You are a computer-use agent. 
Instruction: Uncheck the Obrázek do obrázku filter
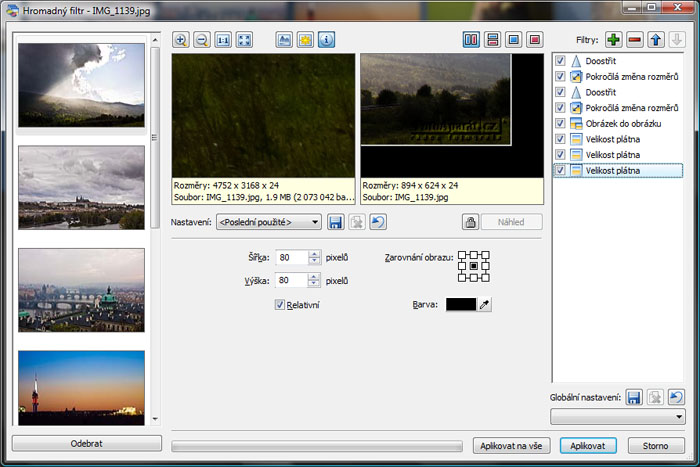560,124
